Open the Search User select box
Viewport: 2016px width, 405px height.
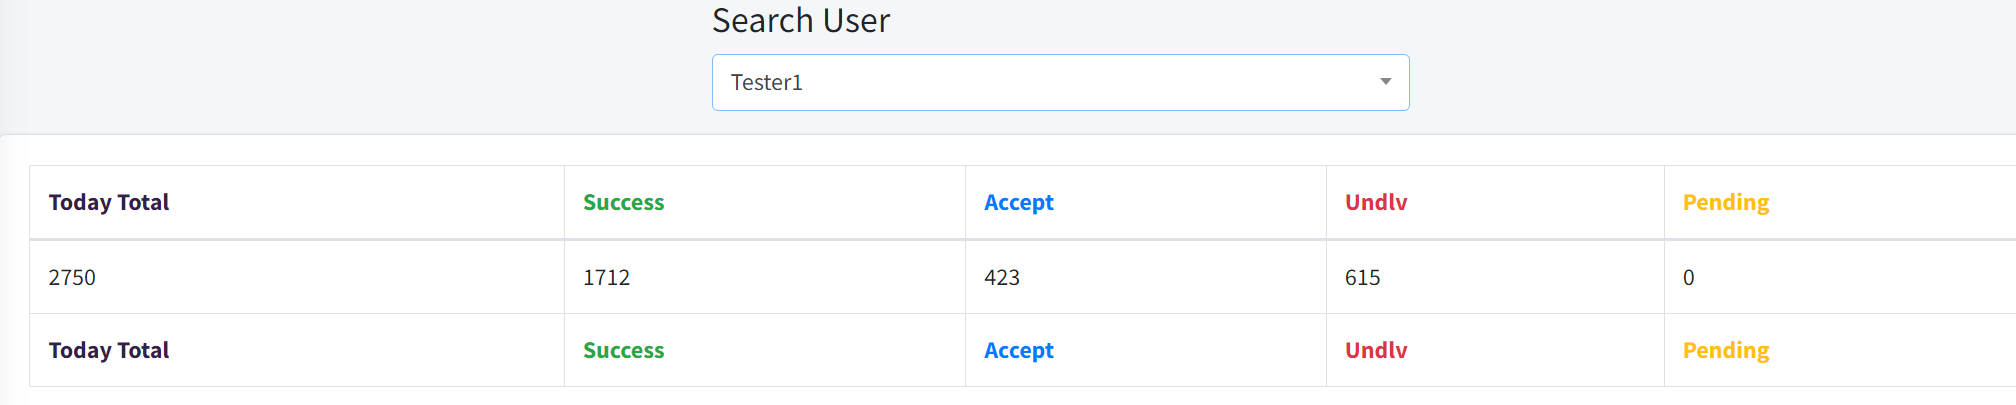coord(1060,83)
